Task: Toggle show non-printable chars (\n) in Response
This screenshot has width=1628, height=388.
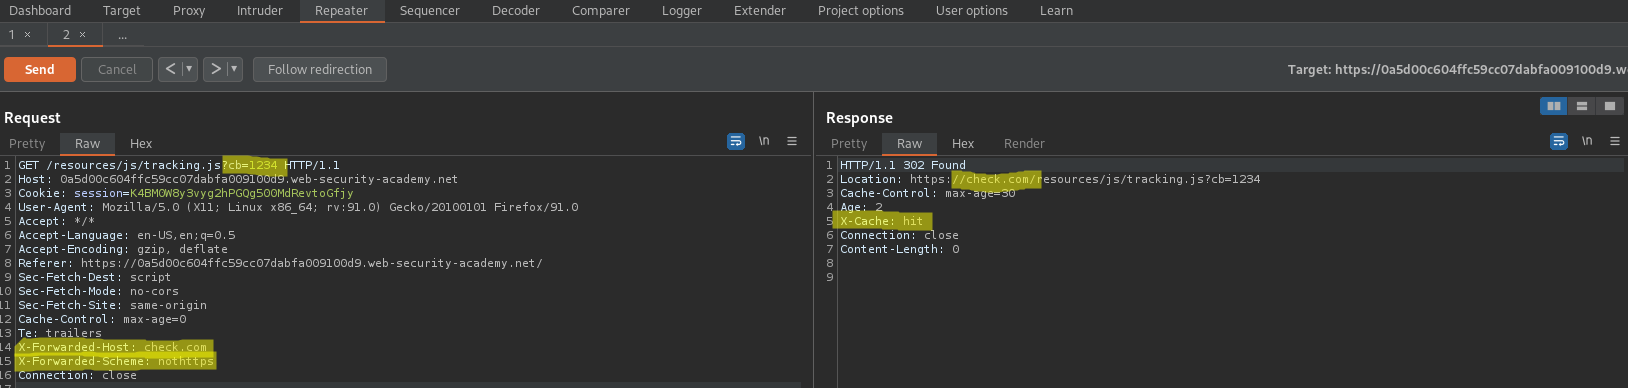Action: click(x=1587, y=142)
